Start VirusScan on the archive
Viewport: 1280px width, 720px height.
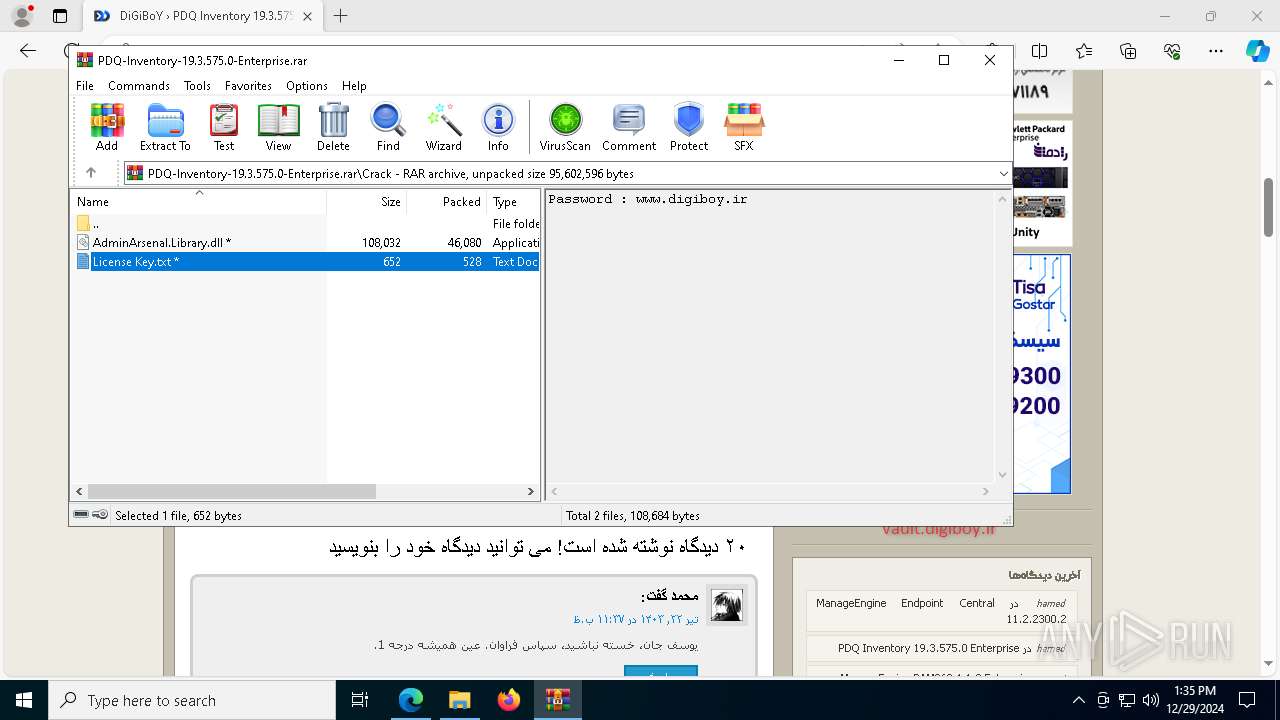click(x=565, y=127)
